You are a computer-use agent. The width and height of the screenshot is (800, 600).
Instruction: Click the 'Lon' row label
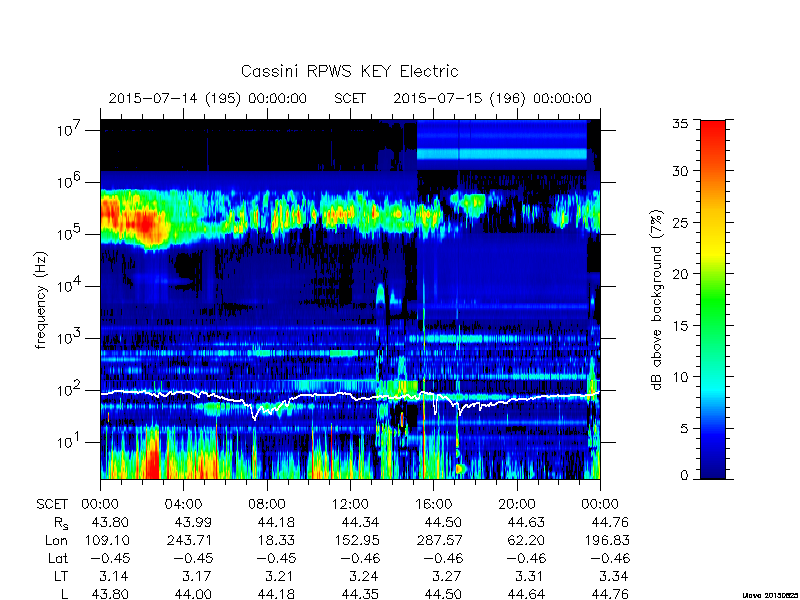click(56, 540)
